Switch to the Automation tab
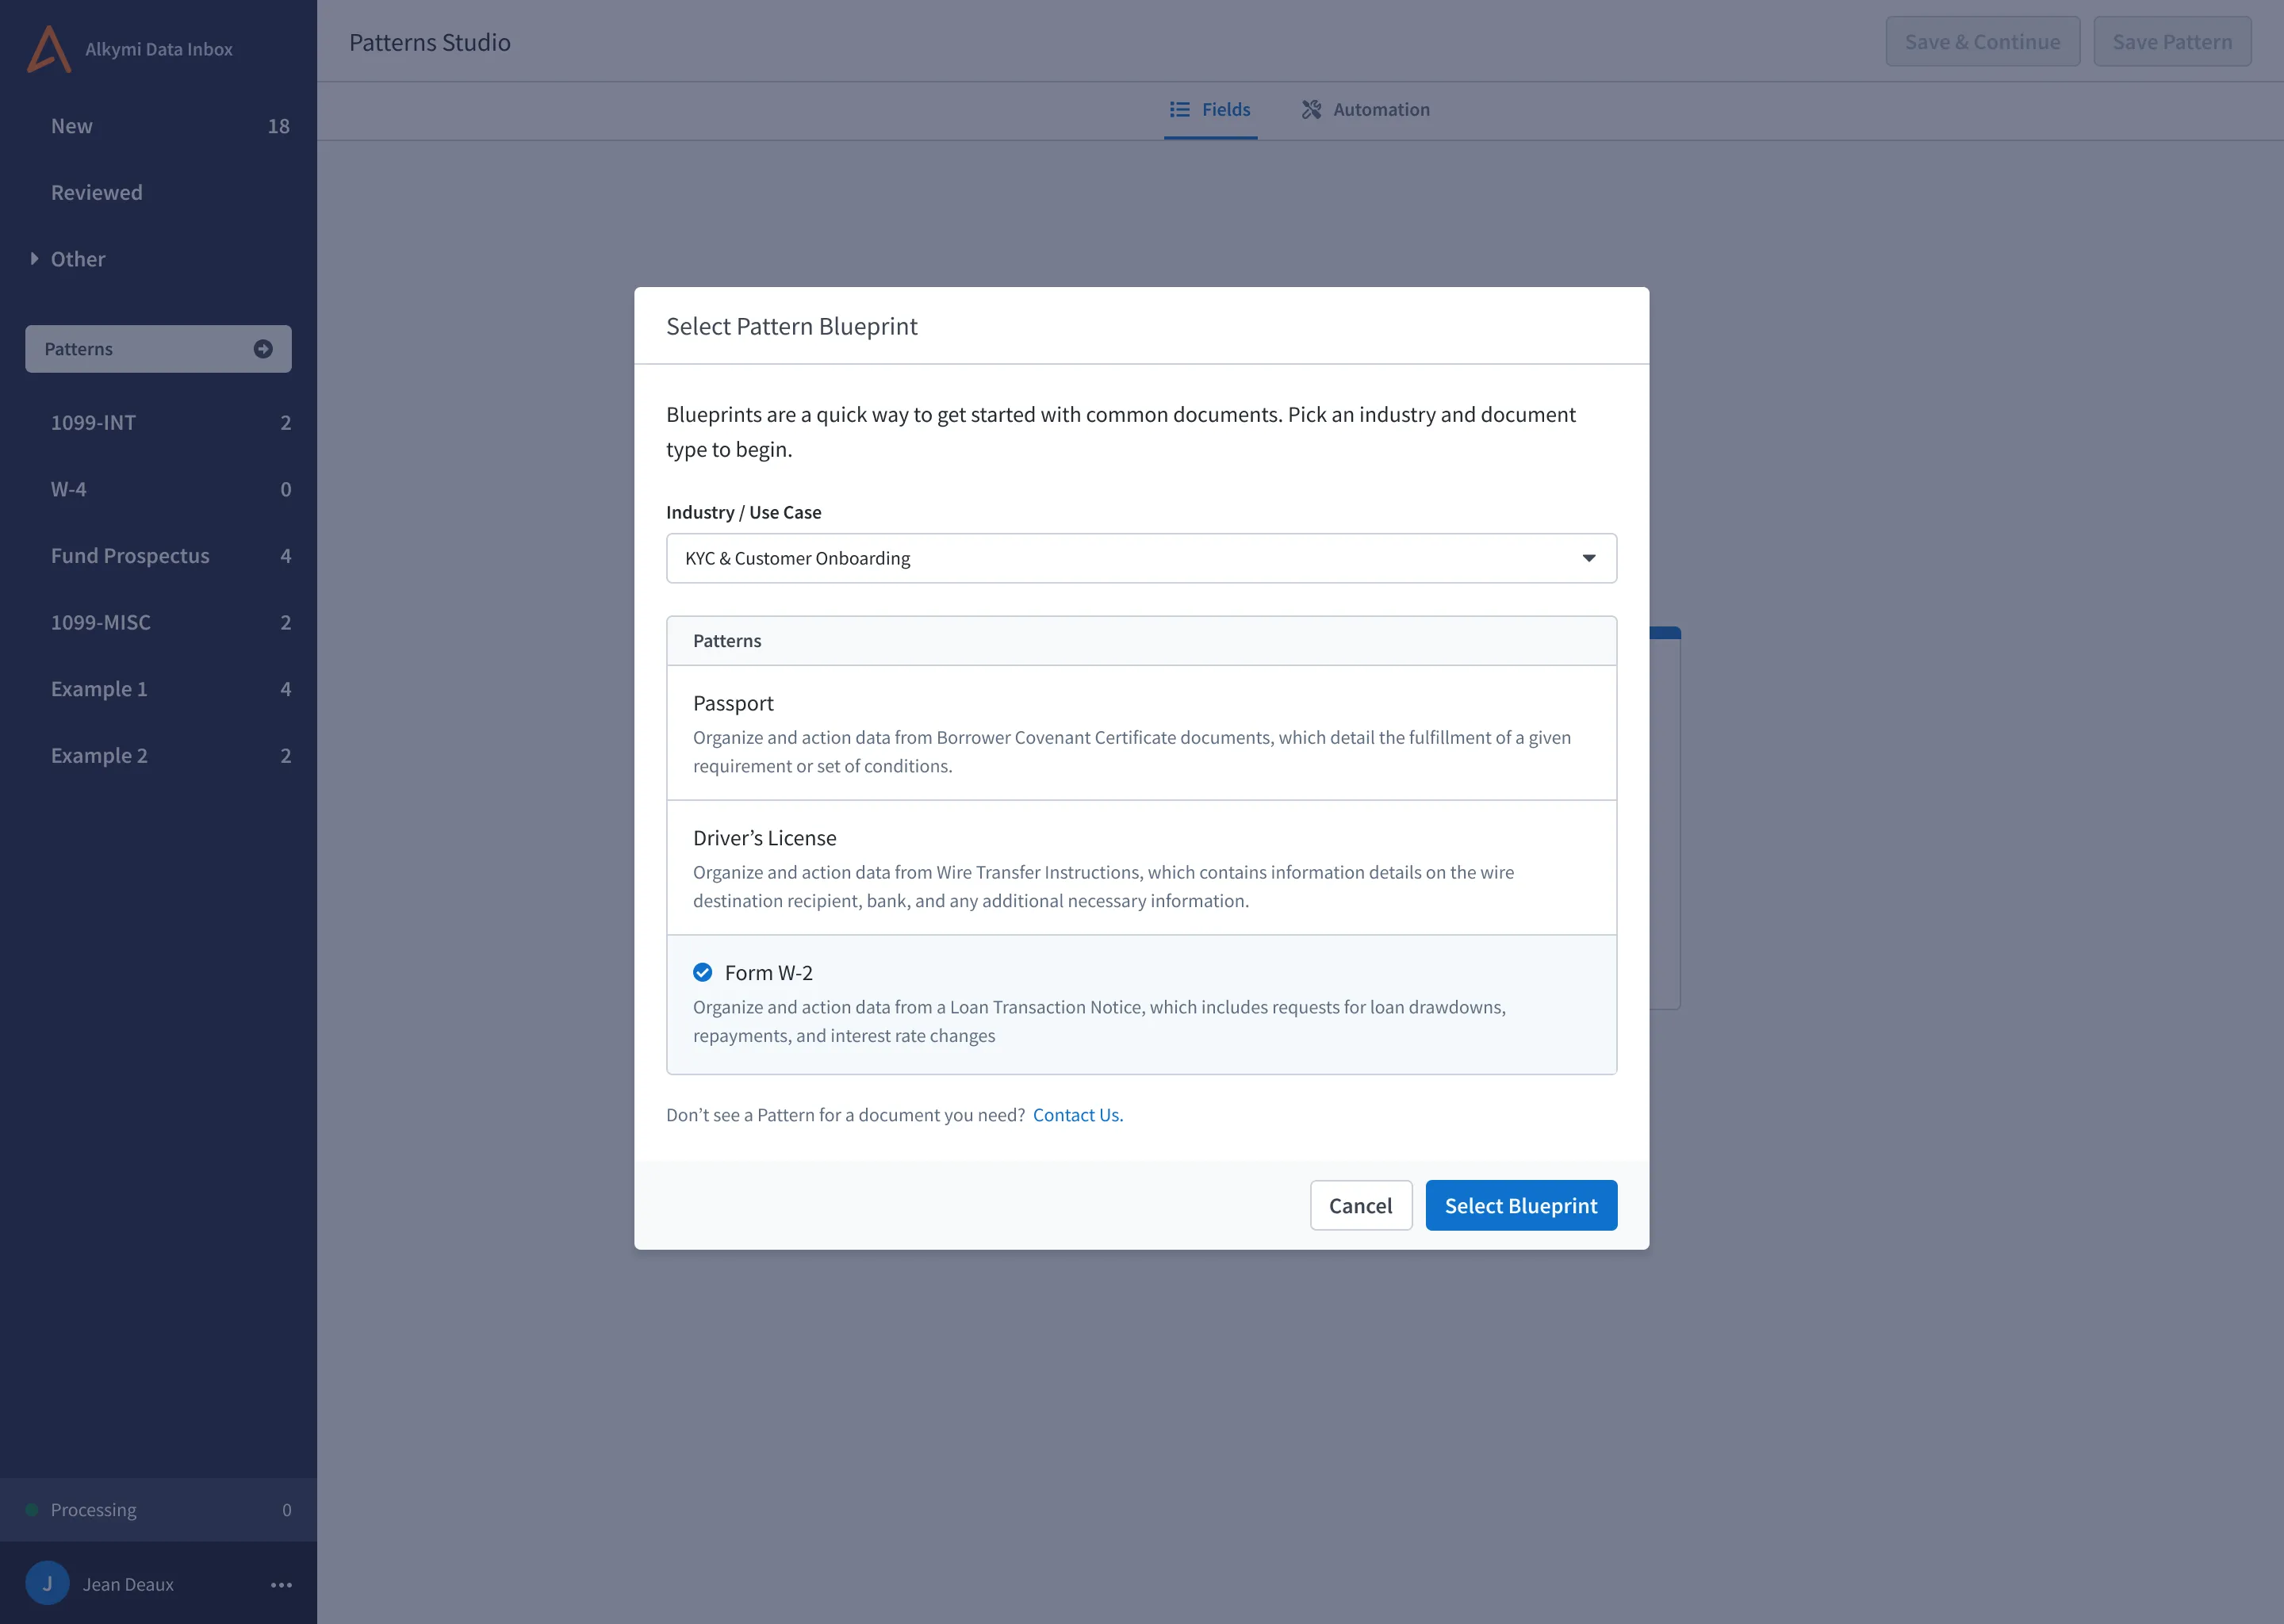This screenshot has height=1624, width=2284. pyautogui.click(x=1365, y=109)
